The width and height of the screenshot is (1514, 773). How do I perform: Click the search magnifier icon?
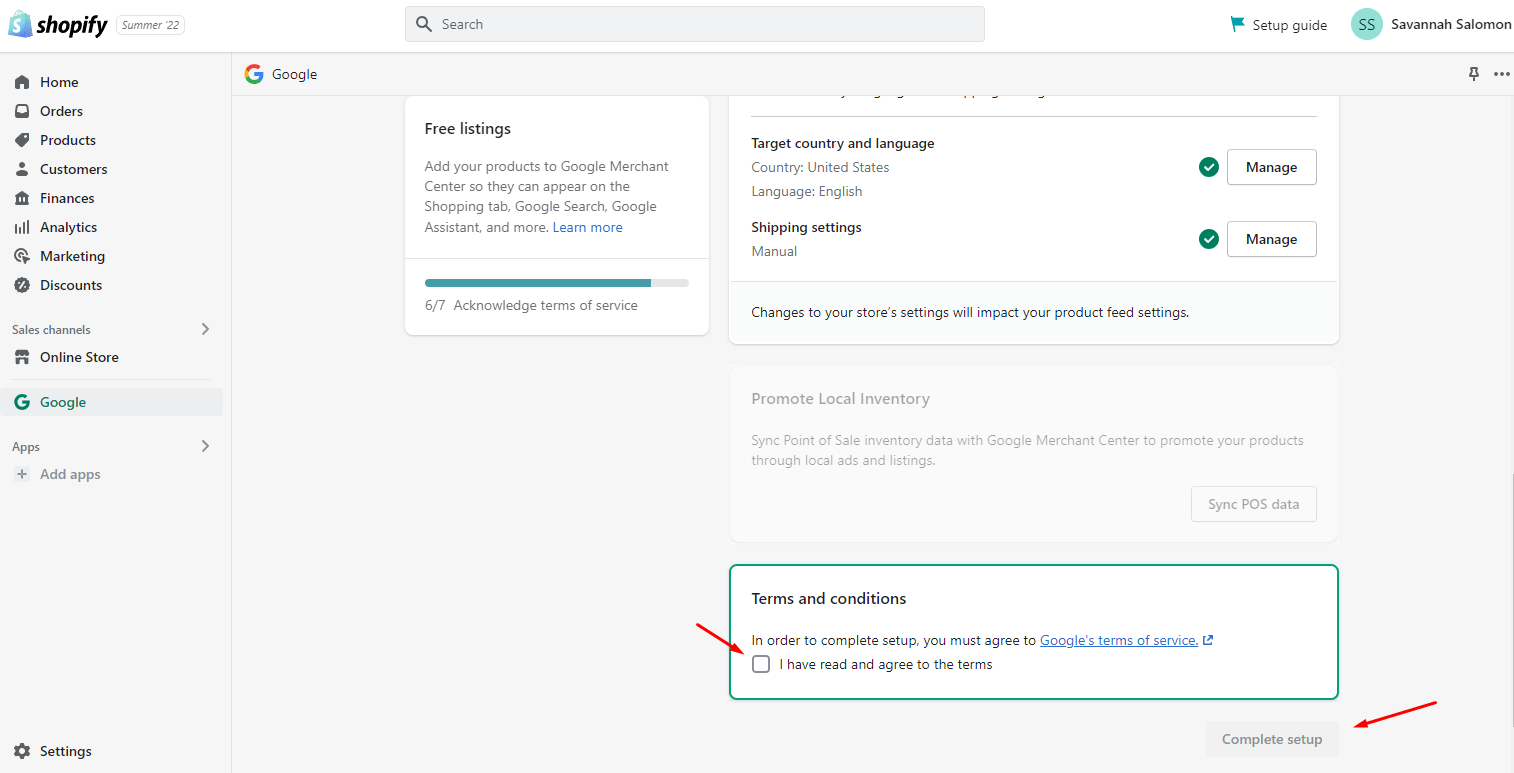point(424,24)
